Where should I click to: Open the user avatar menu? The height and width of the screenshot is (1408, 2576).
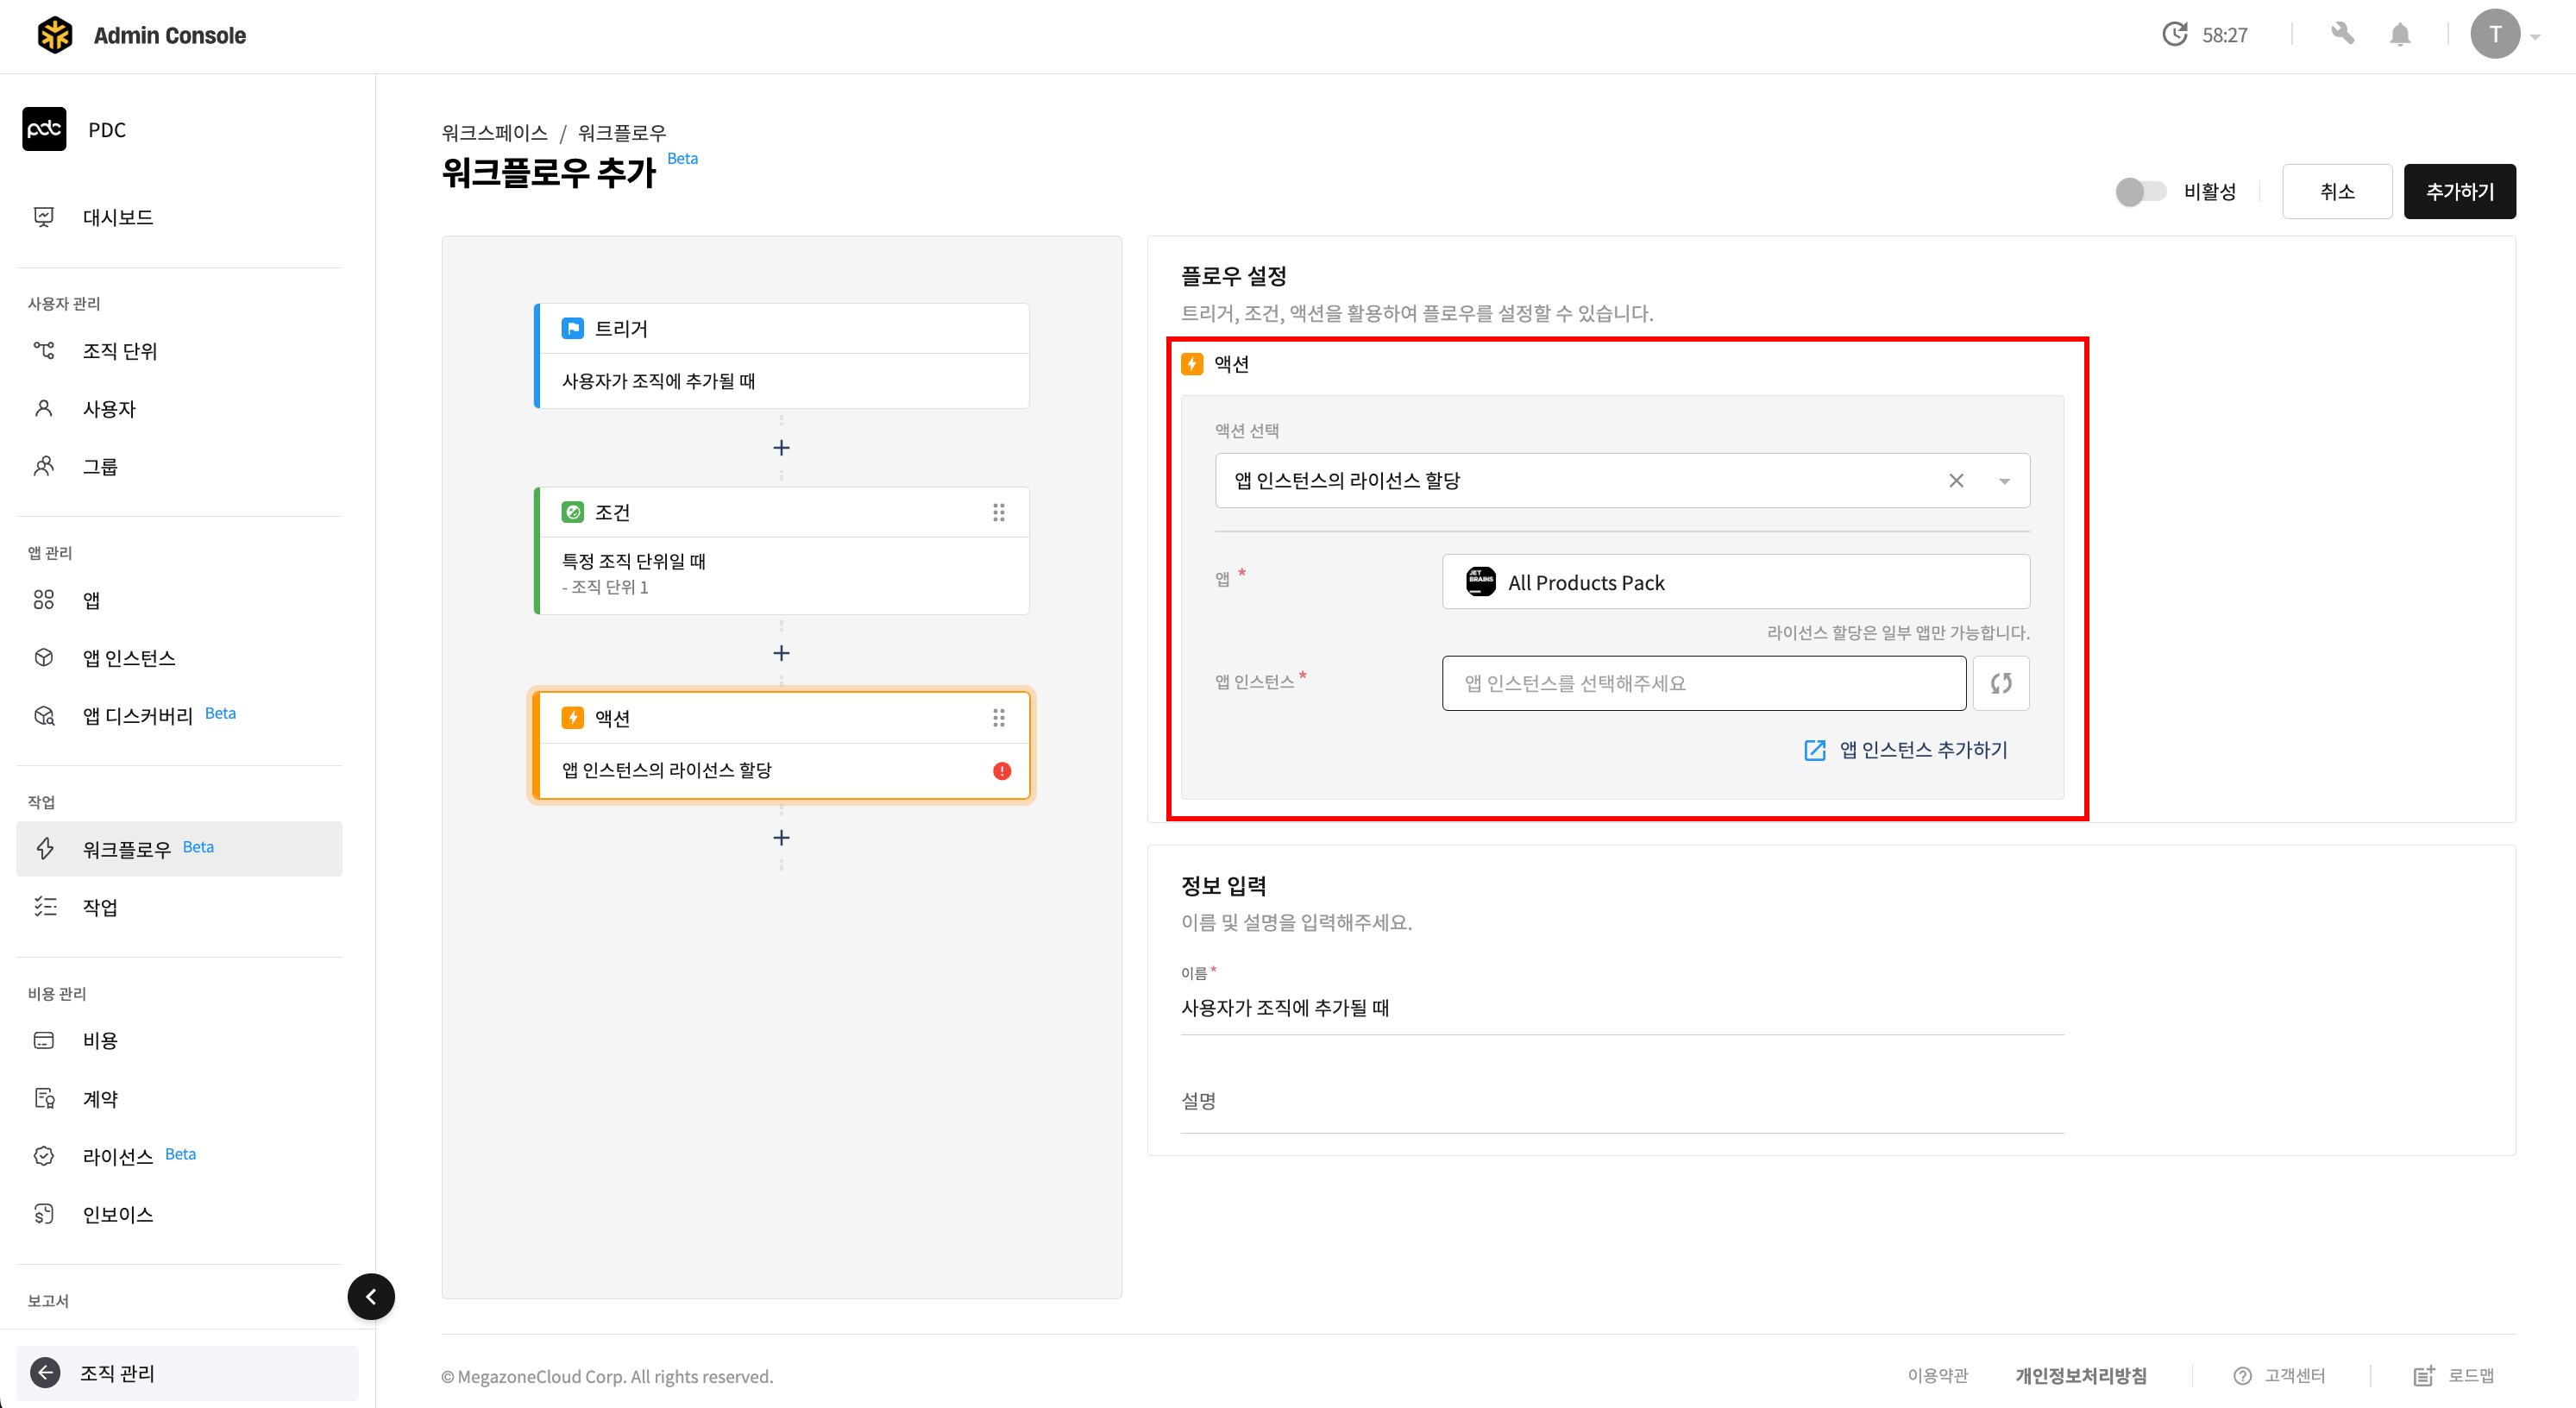pyautogui.click(x=2495, y=35)
